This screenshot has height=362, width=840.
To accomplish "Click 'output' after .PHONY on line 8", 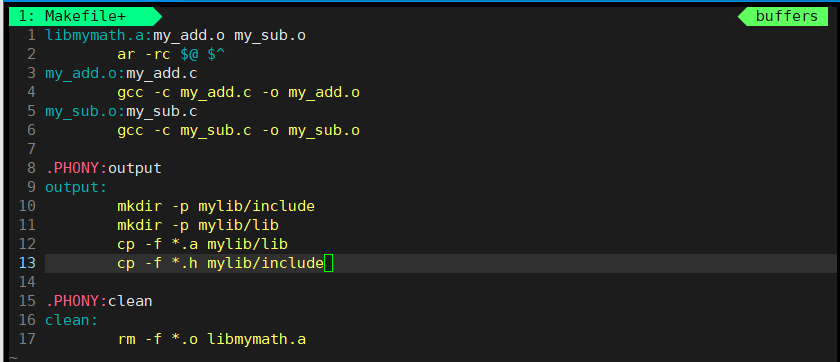I will 135,169.
